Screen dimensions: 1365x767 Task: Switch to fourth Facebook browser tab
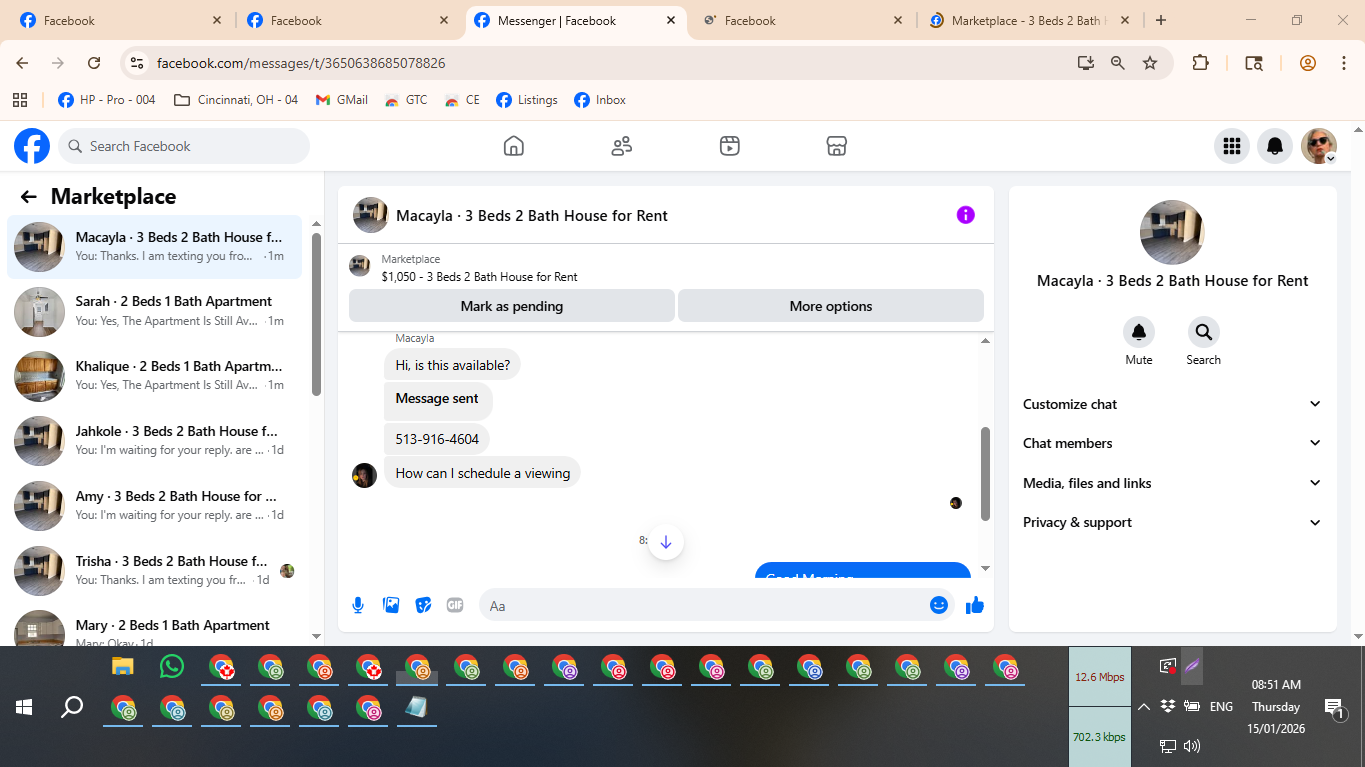(x=803, y=20)
